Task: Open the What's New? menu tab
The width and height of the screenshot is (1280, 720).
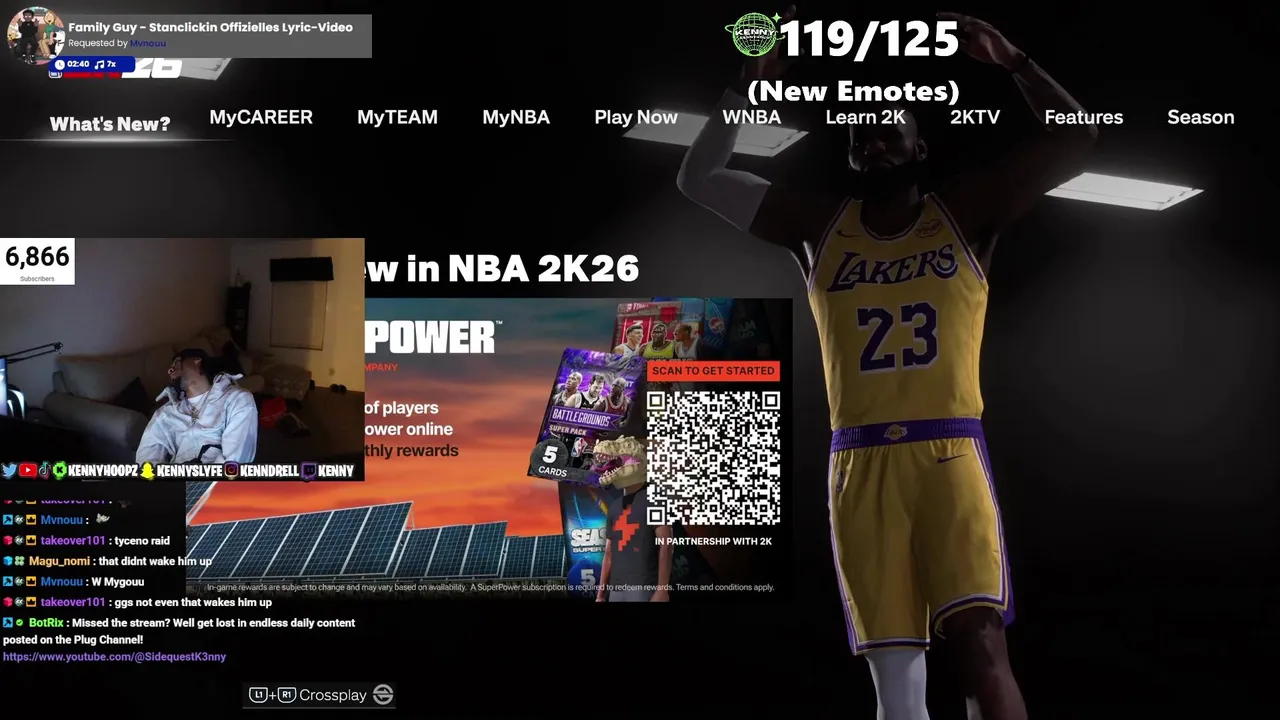Action: point(110,124)
